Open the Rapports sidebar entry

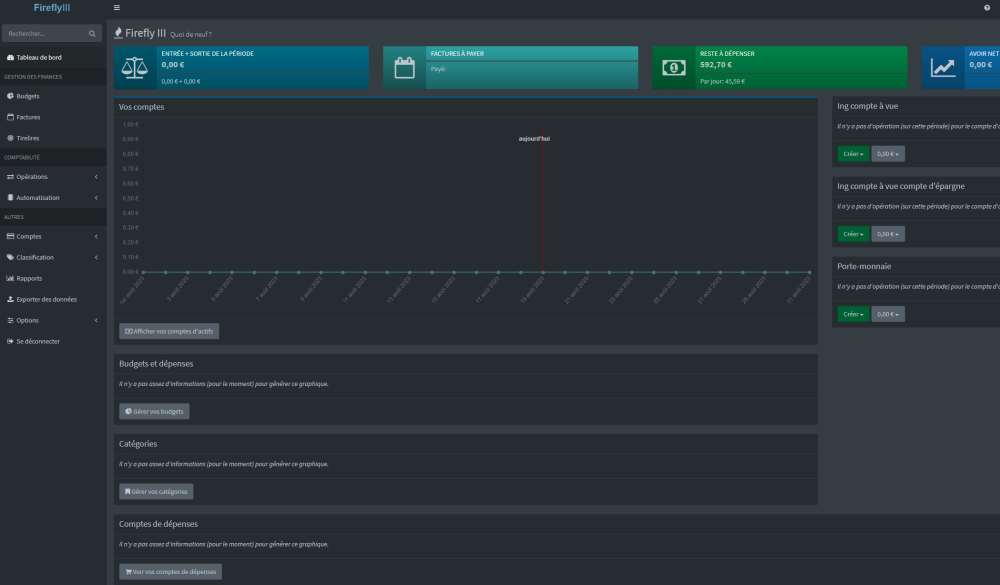[x=54, y=279]
